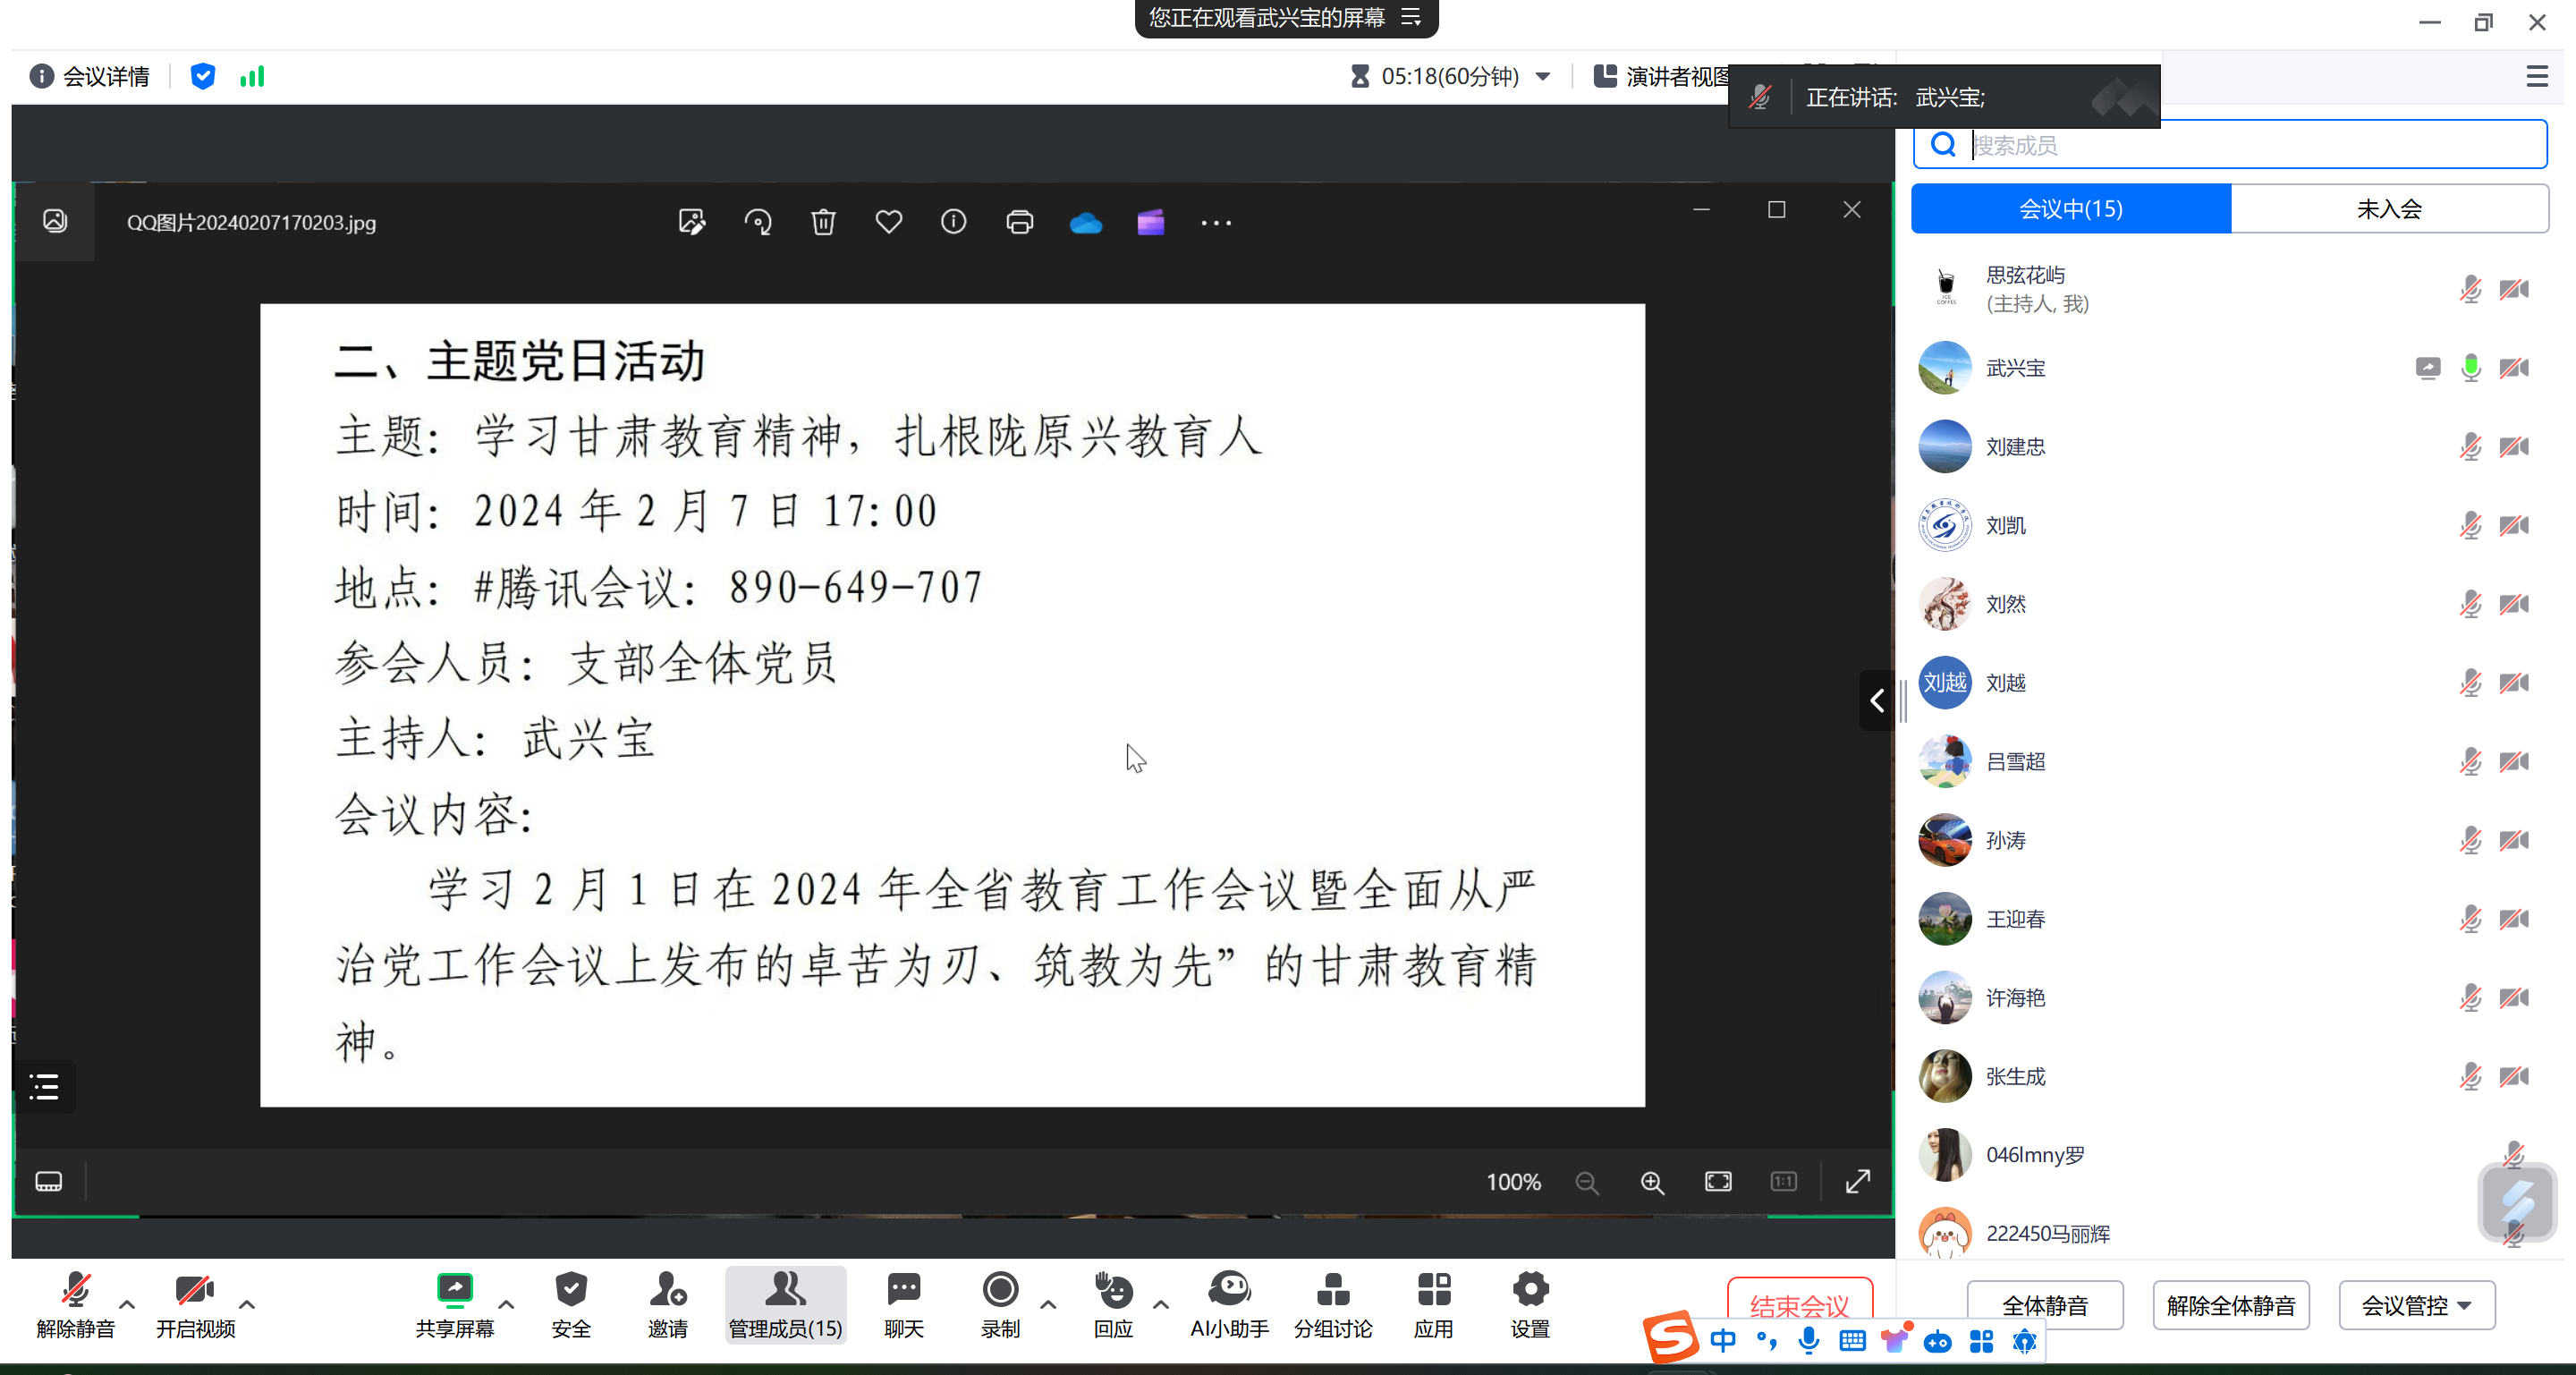Click the 搜索成员 search field

[2250, 146]
